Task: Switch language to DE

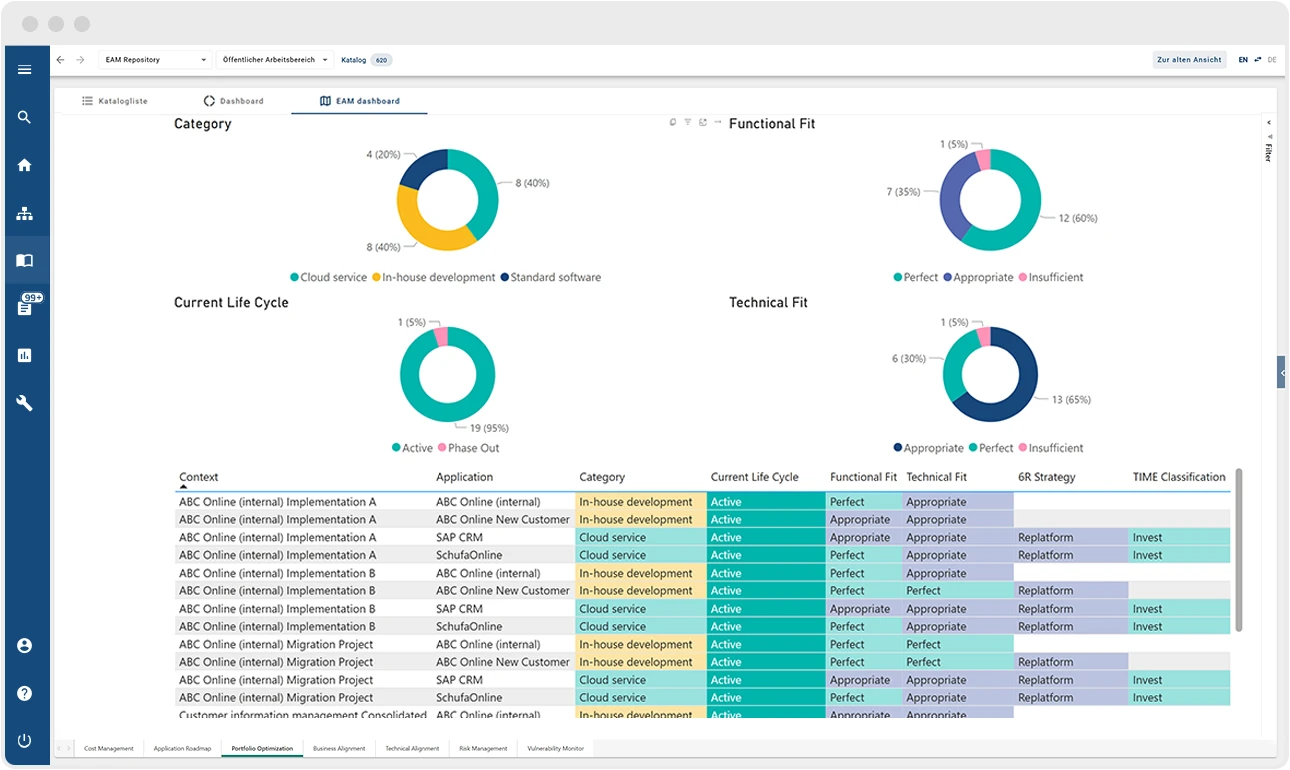Action: click(x=1272, y=60)
